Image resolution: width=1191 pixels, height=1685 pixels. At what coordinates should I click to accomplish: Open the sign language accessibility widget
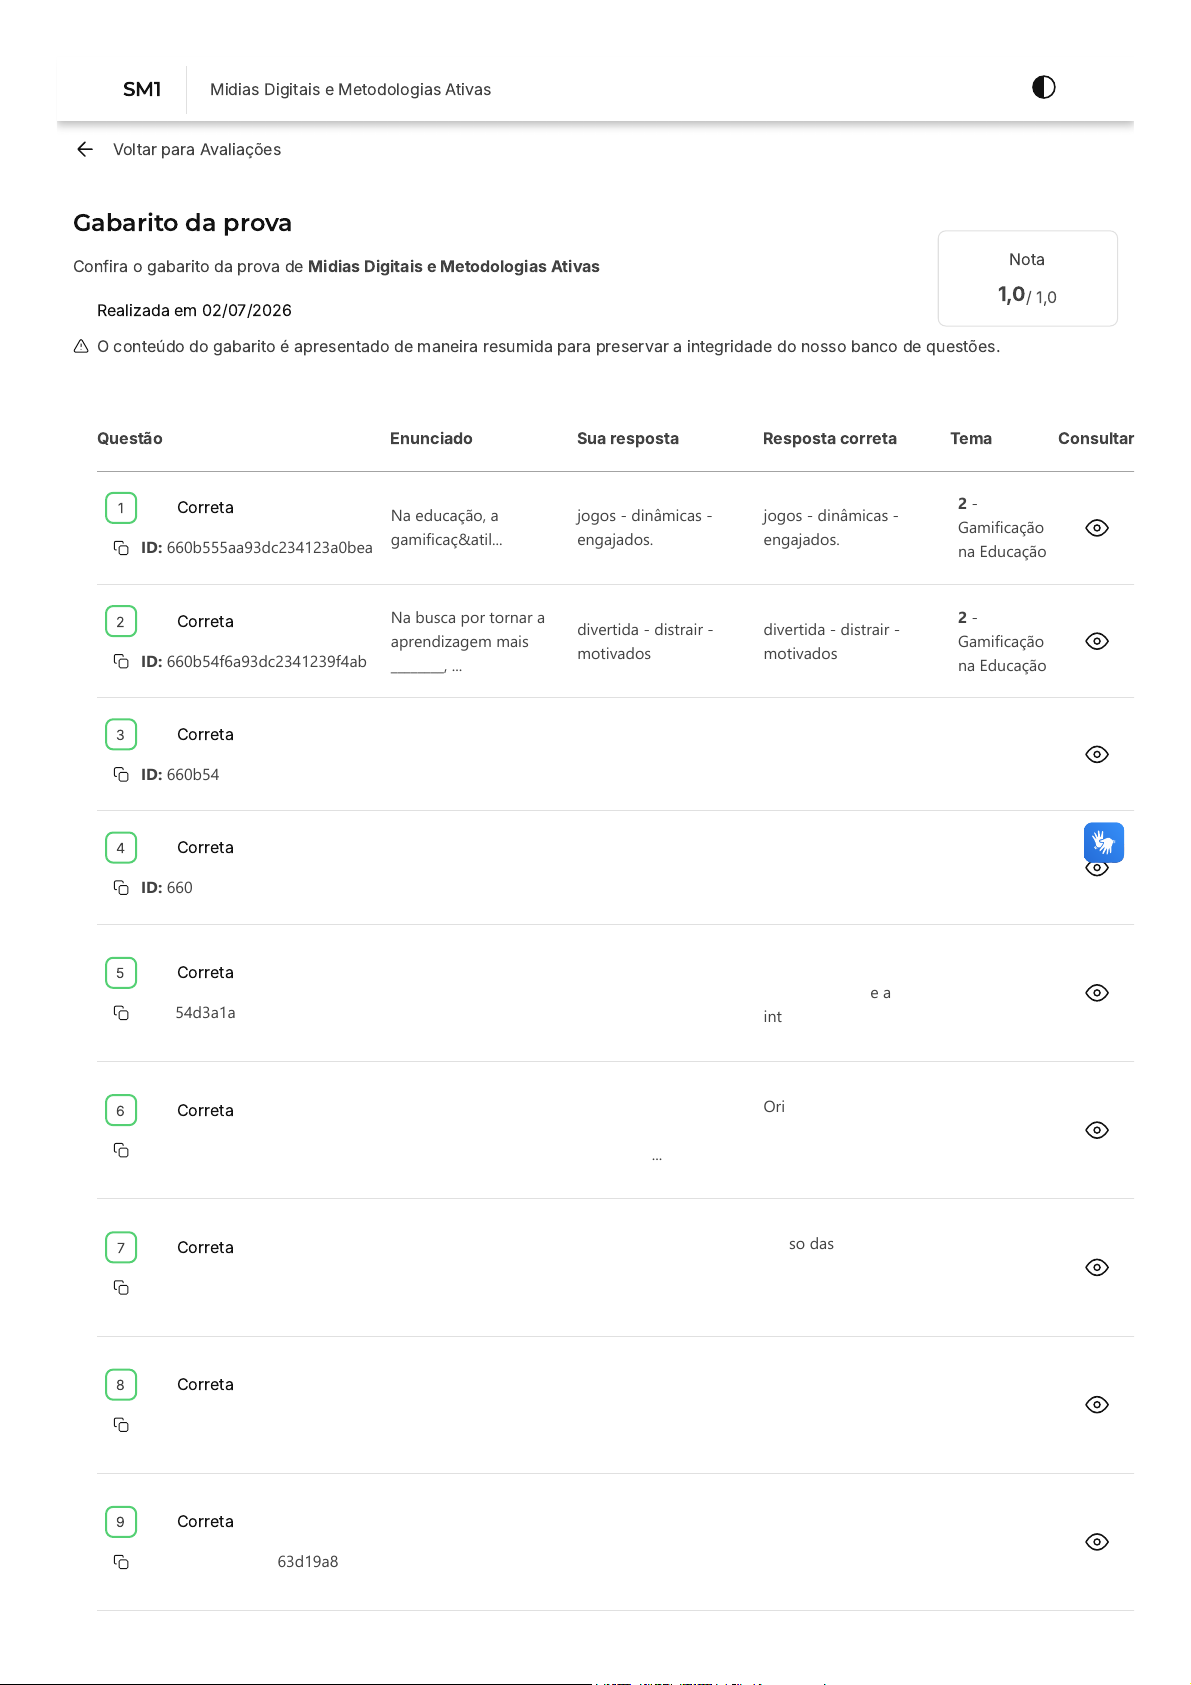click(1104, 843)
